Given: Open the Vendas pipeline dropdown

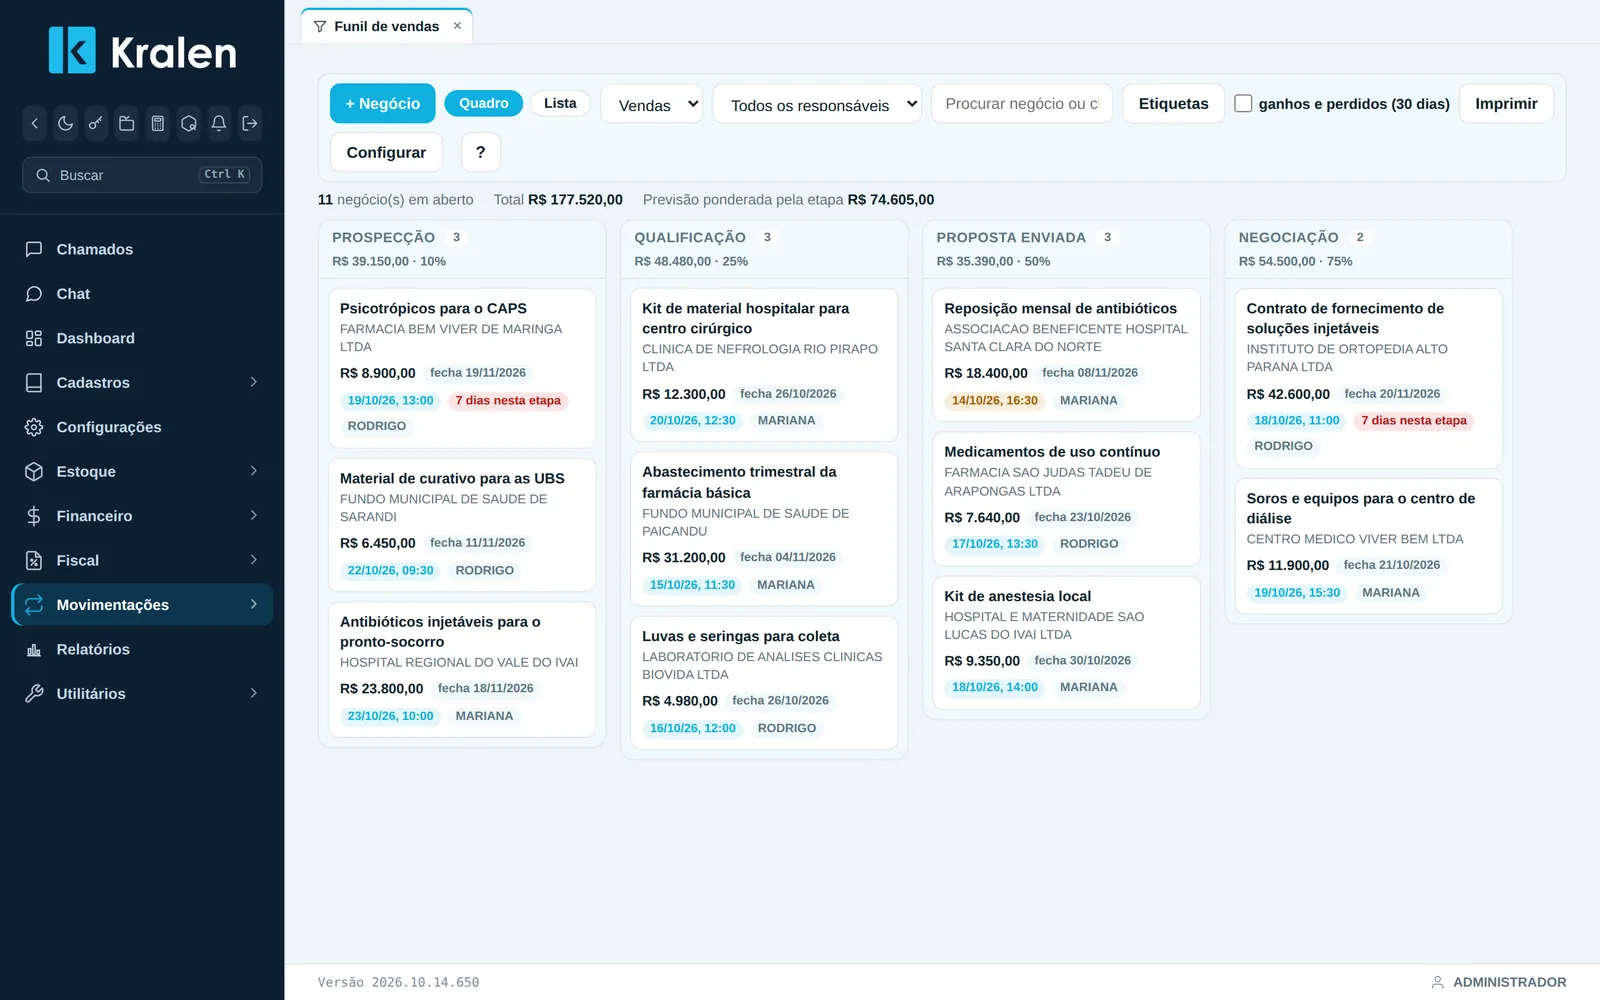Looking at the screenshot, I should click(652, 104).
